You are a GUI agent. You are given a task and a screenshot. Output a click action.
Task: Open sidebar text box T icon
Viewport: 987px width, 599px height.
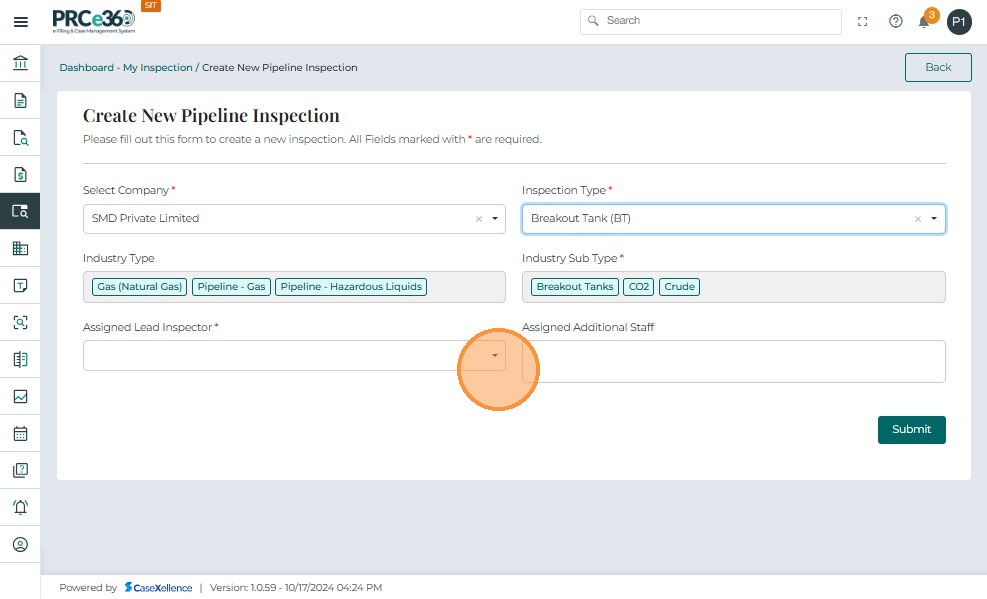point(20,285)
